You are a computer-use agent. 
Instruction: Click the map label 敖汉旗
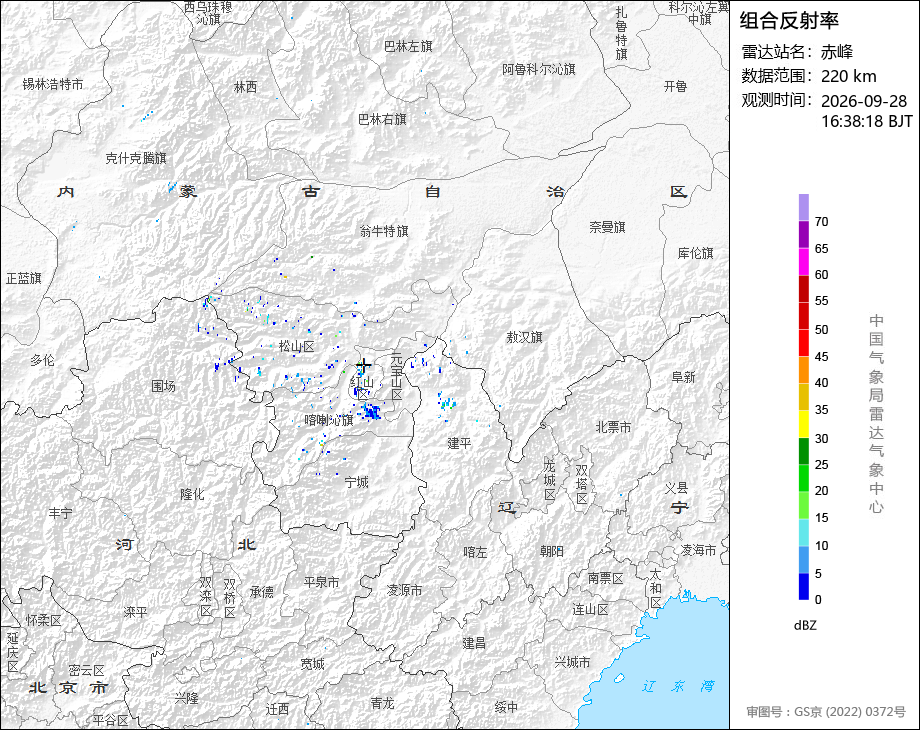pyautogui.click(x=525, y=337)
